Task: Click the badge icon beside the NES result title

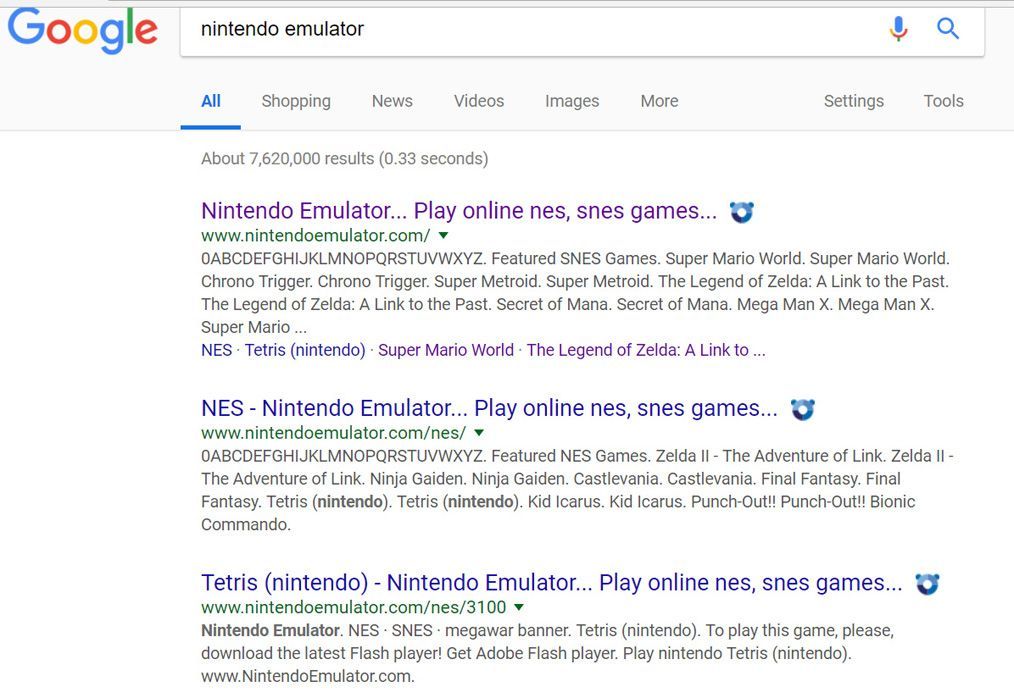Action: click(803, 409)
